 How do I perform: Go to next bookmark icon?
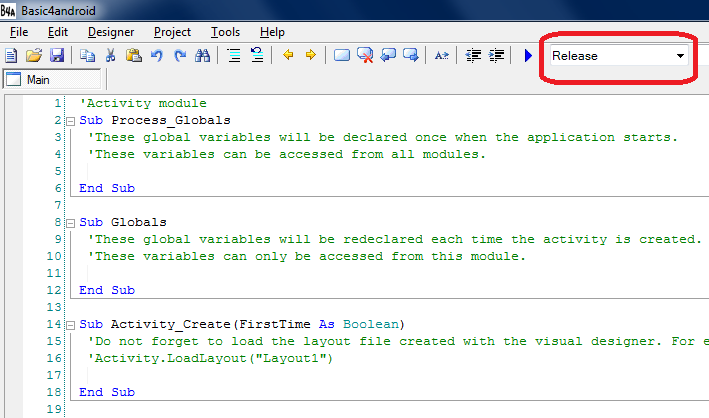411,55
